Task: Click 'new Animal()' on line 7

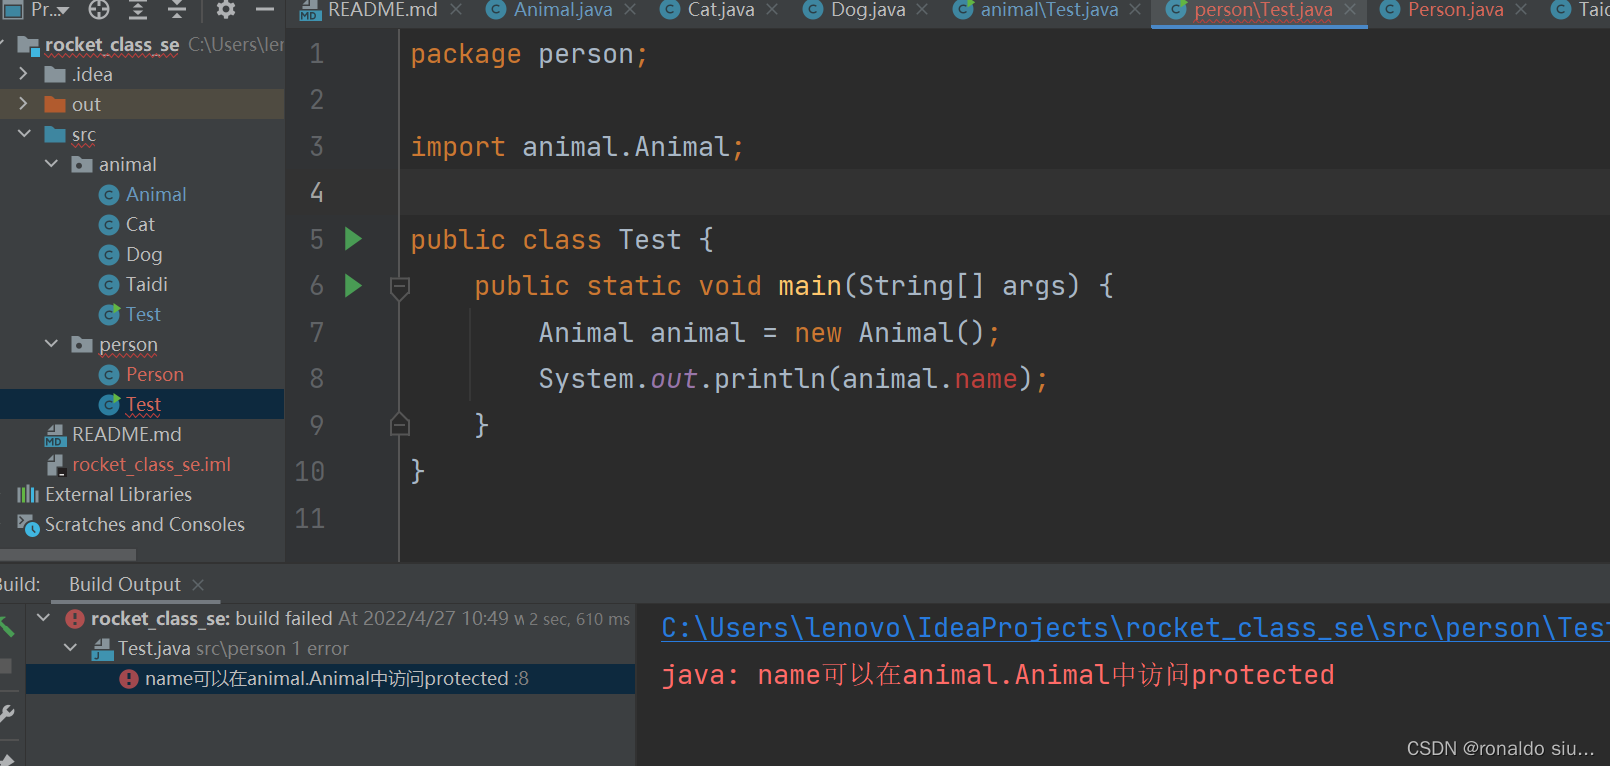Action: [x=889, y=333]
